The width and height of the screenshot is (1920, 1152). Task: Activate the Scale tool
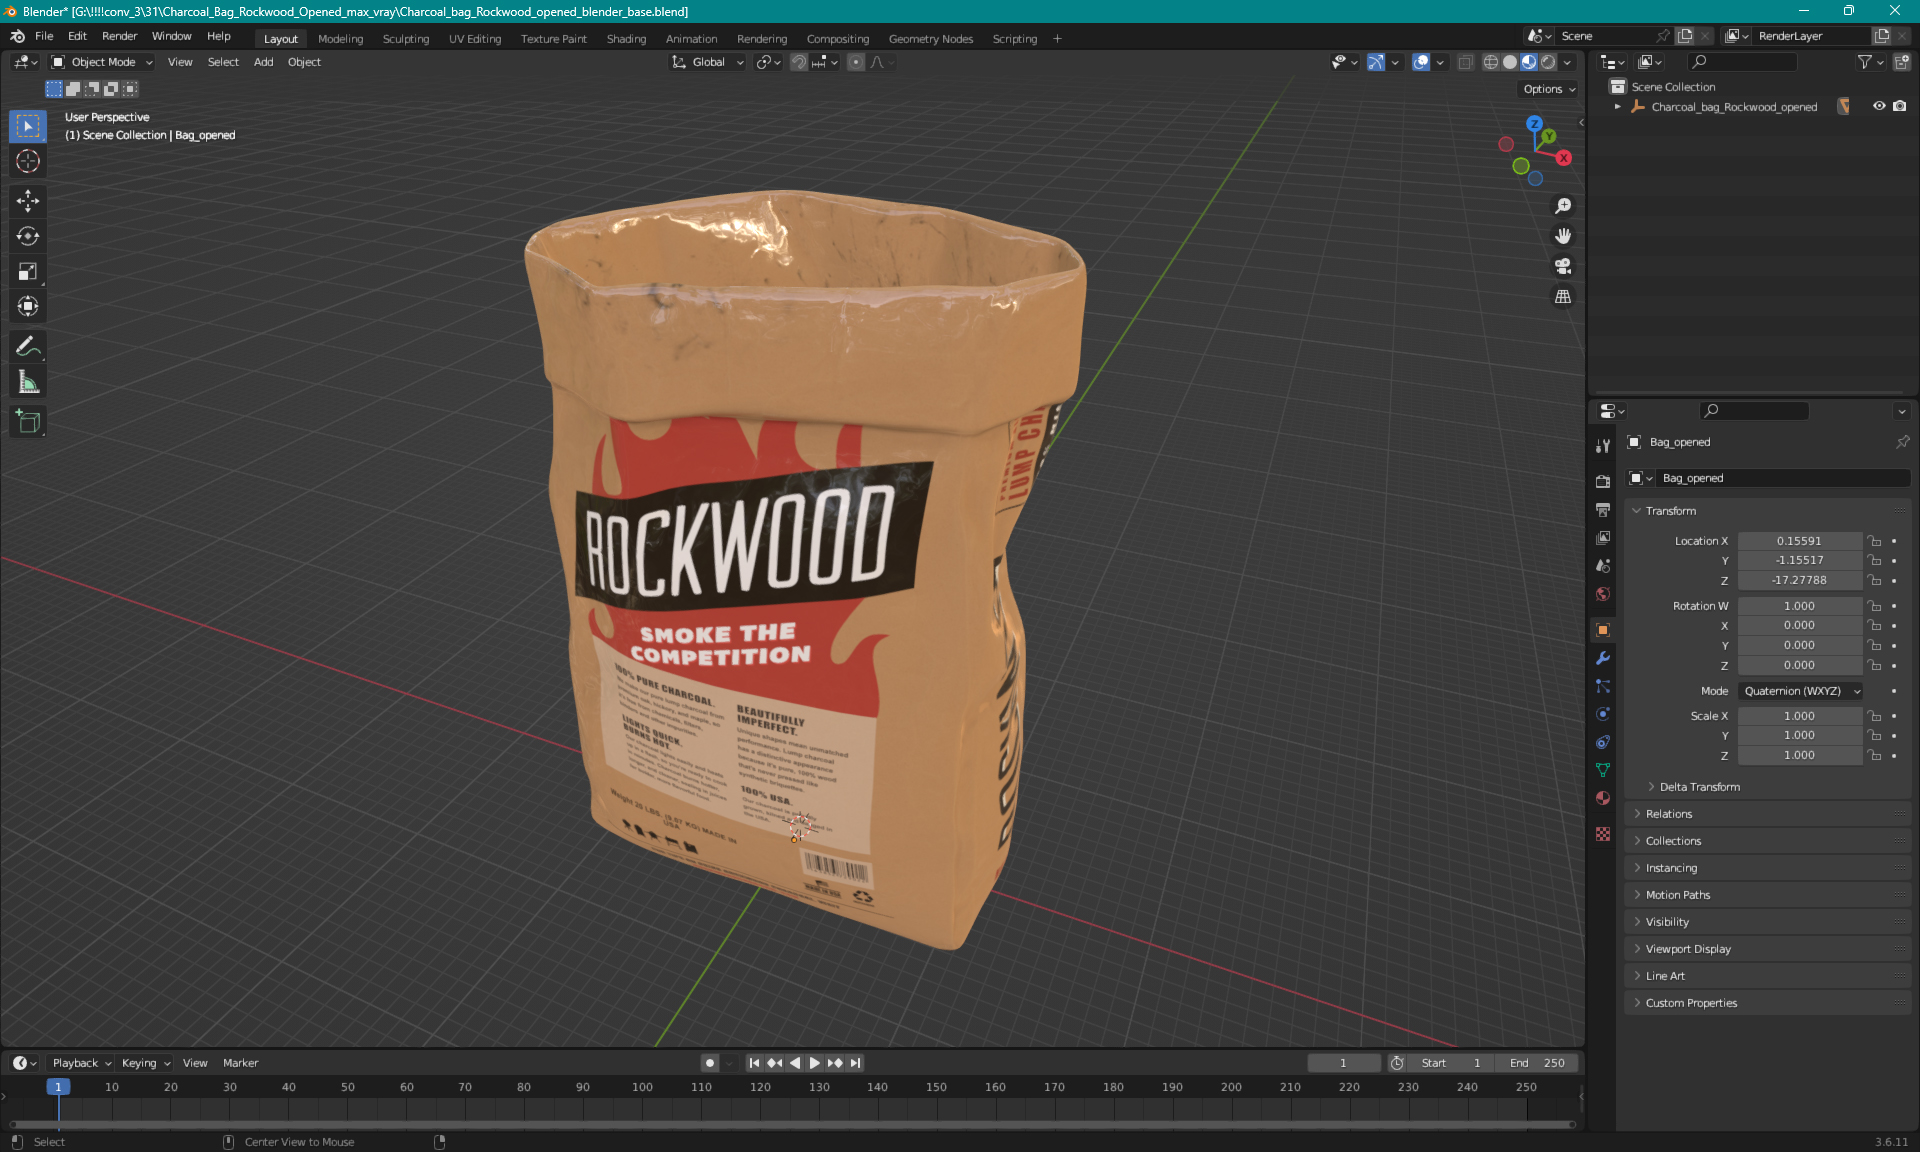point(28,271)
